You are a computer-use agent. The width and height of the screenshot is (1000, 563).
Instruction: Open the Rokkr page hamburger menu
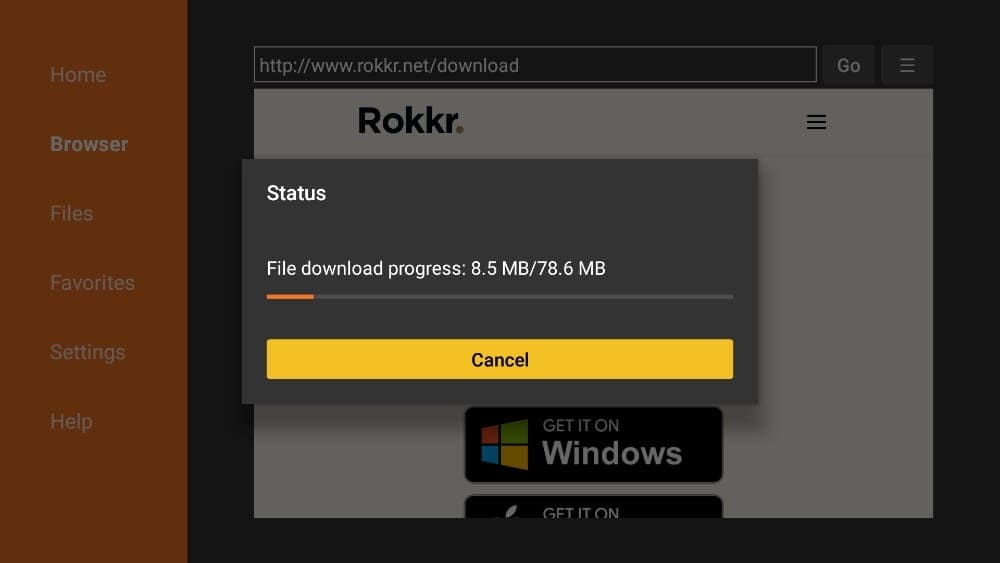(816, 122)
